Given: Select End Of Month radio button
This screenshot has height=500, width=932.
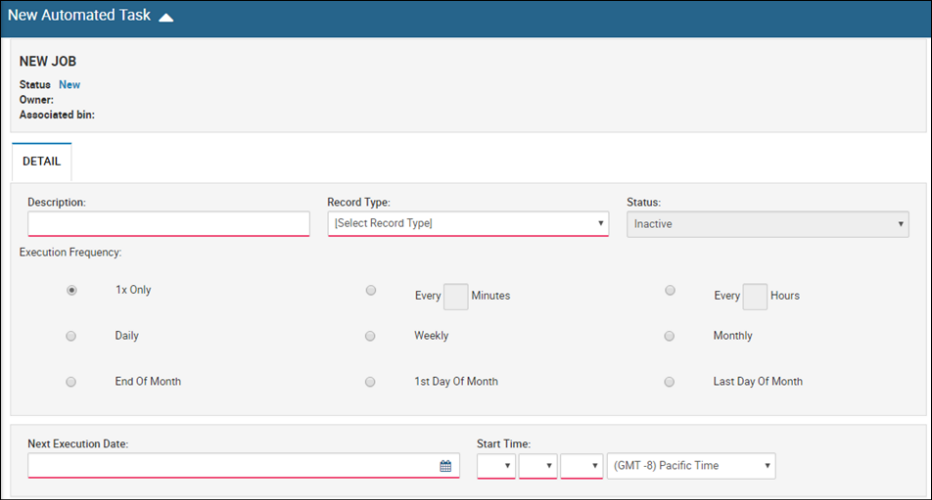Looking at the screenshot, I should point(71,382).
